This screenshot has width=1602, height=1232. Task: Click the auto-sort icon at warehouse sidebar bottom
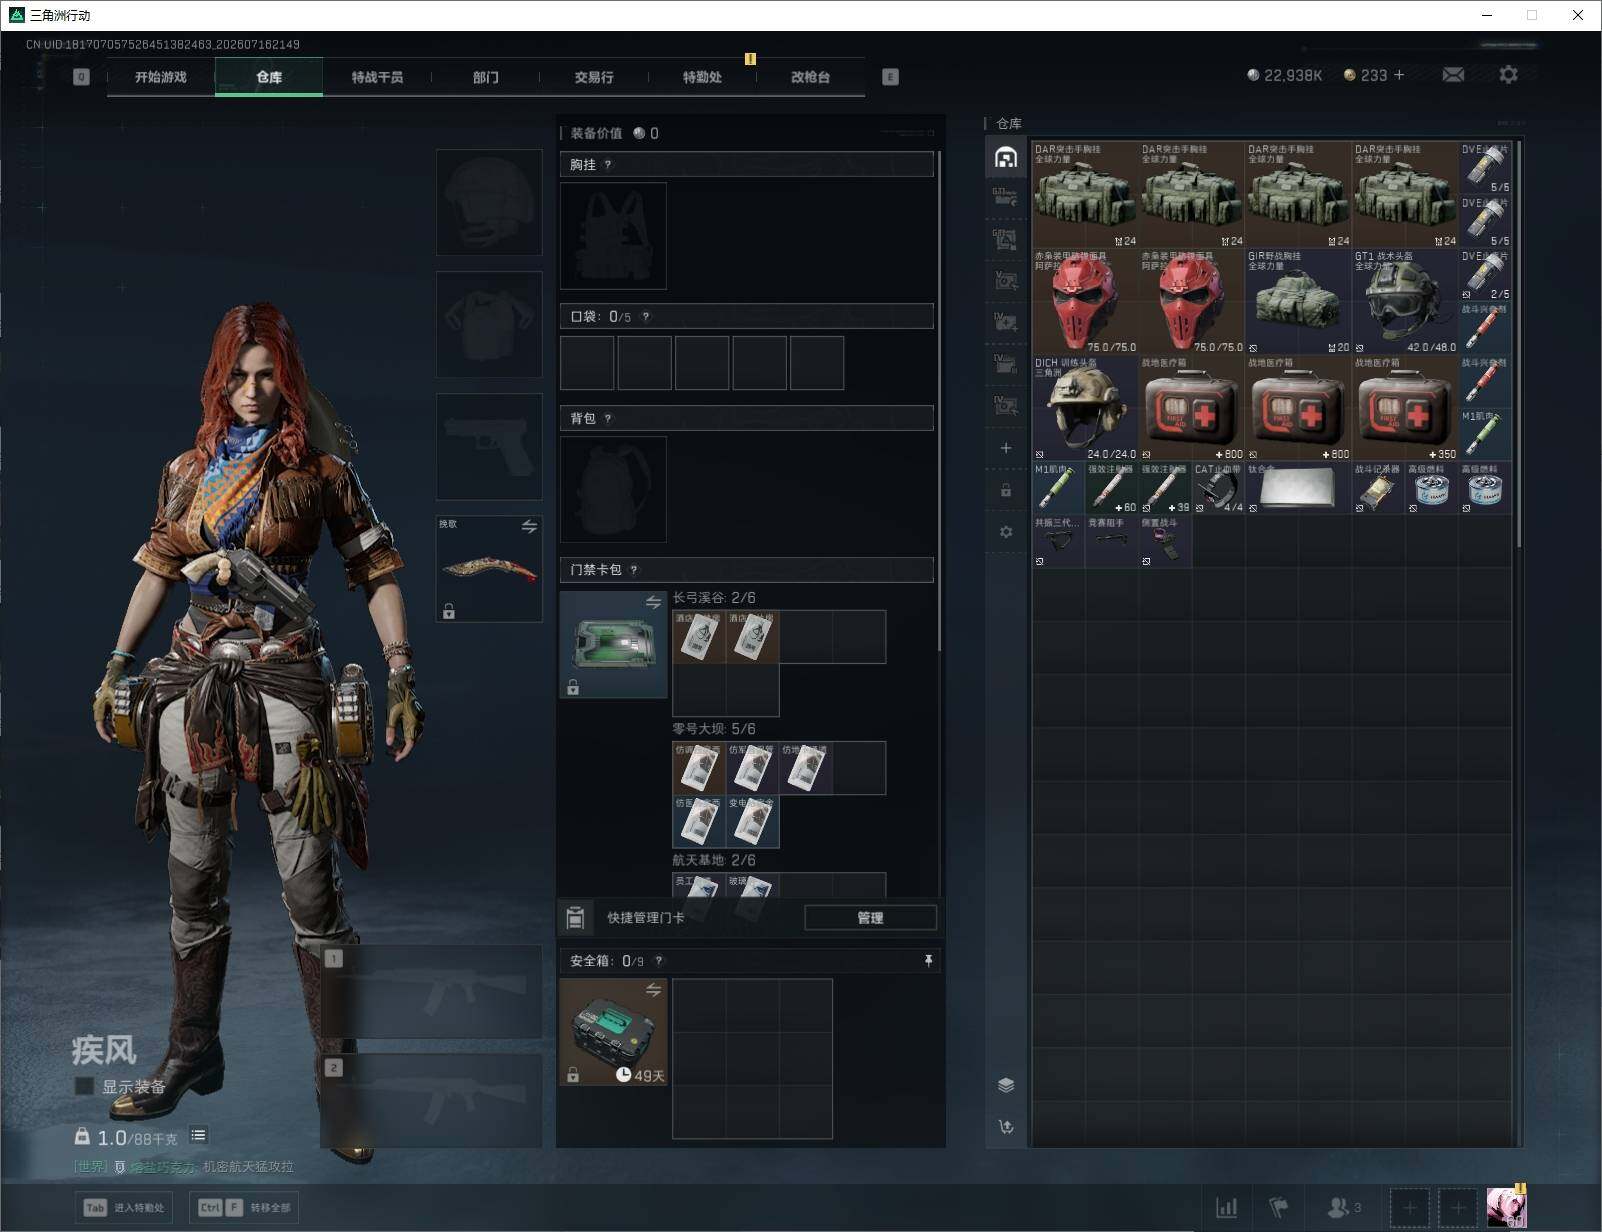point(1006,1127)
